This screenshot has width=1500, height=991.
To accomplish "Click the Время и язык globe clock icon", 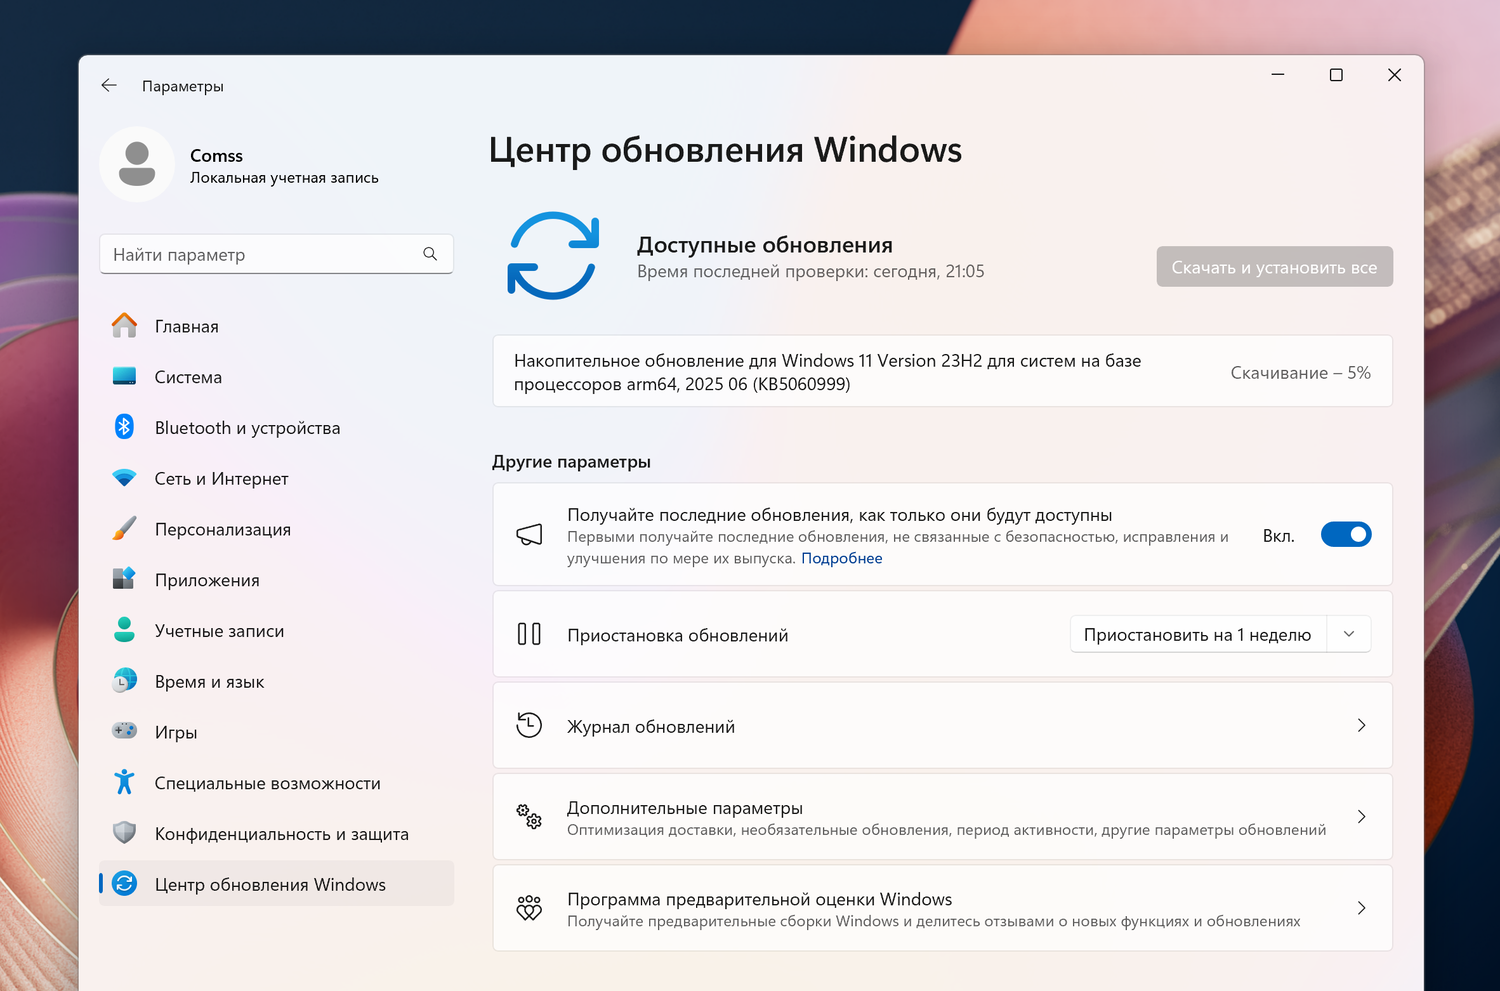I will (124, 681).
